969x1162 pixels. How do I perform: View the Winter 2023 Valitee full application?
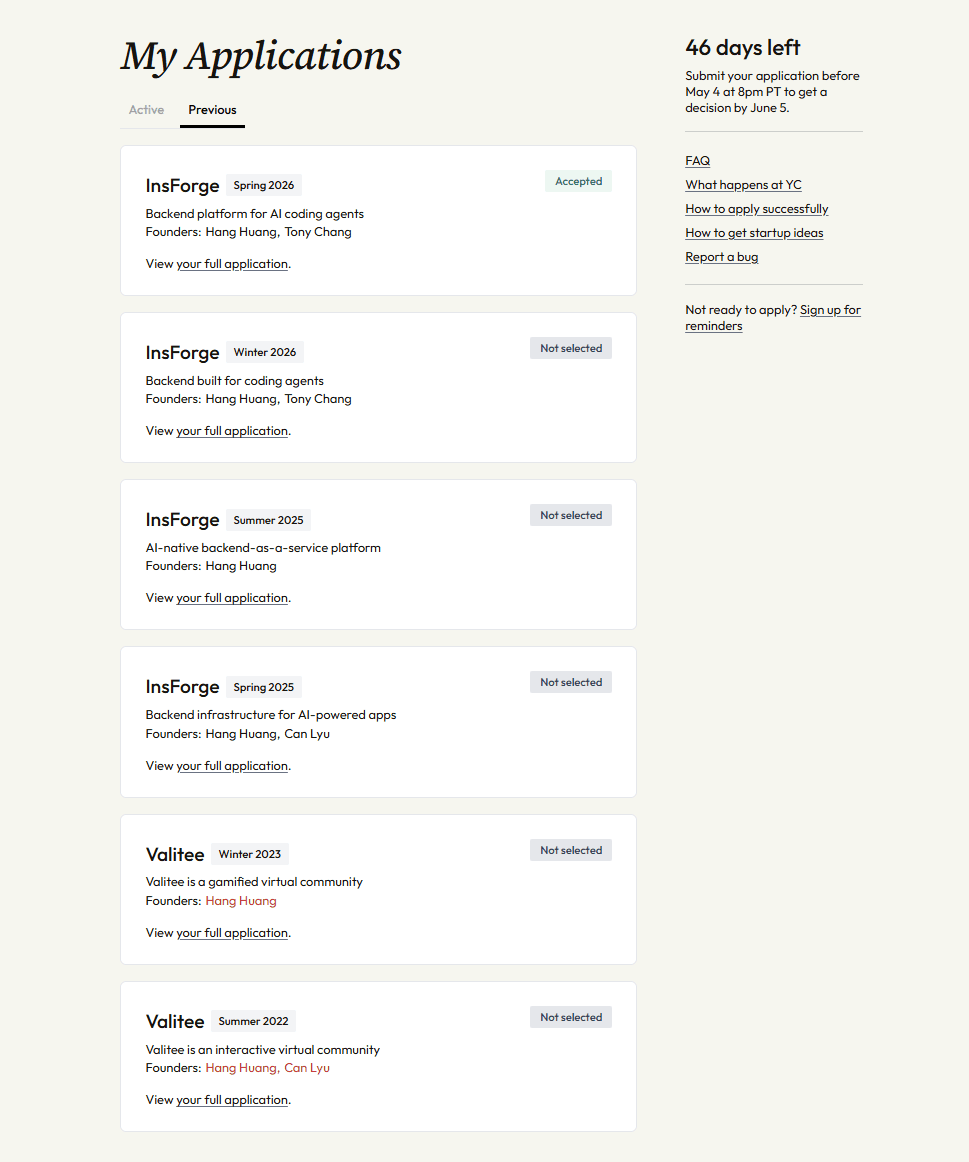pos(232,932)
